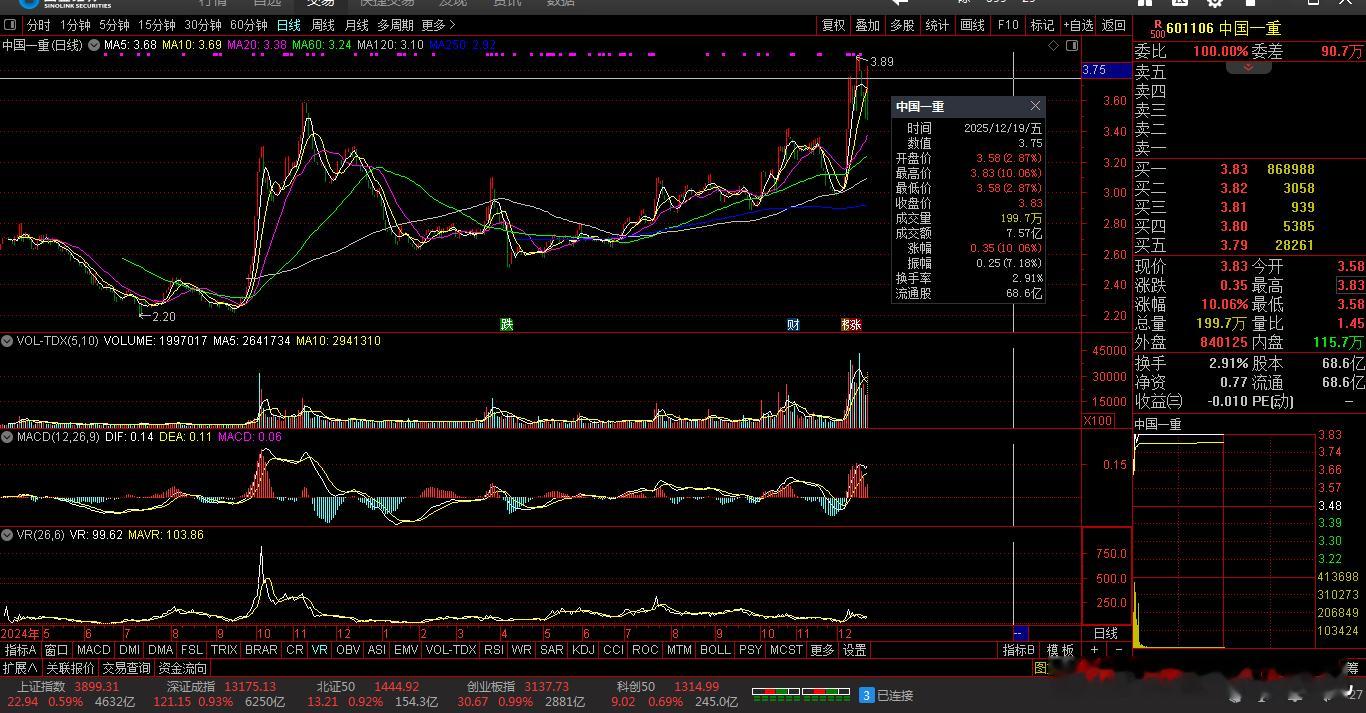Open dropdown next to 中国一重(日线) title
Viewport: 1366px width, 713px height.
pos(94,45)
